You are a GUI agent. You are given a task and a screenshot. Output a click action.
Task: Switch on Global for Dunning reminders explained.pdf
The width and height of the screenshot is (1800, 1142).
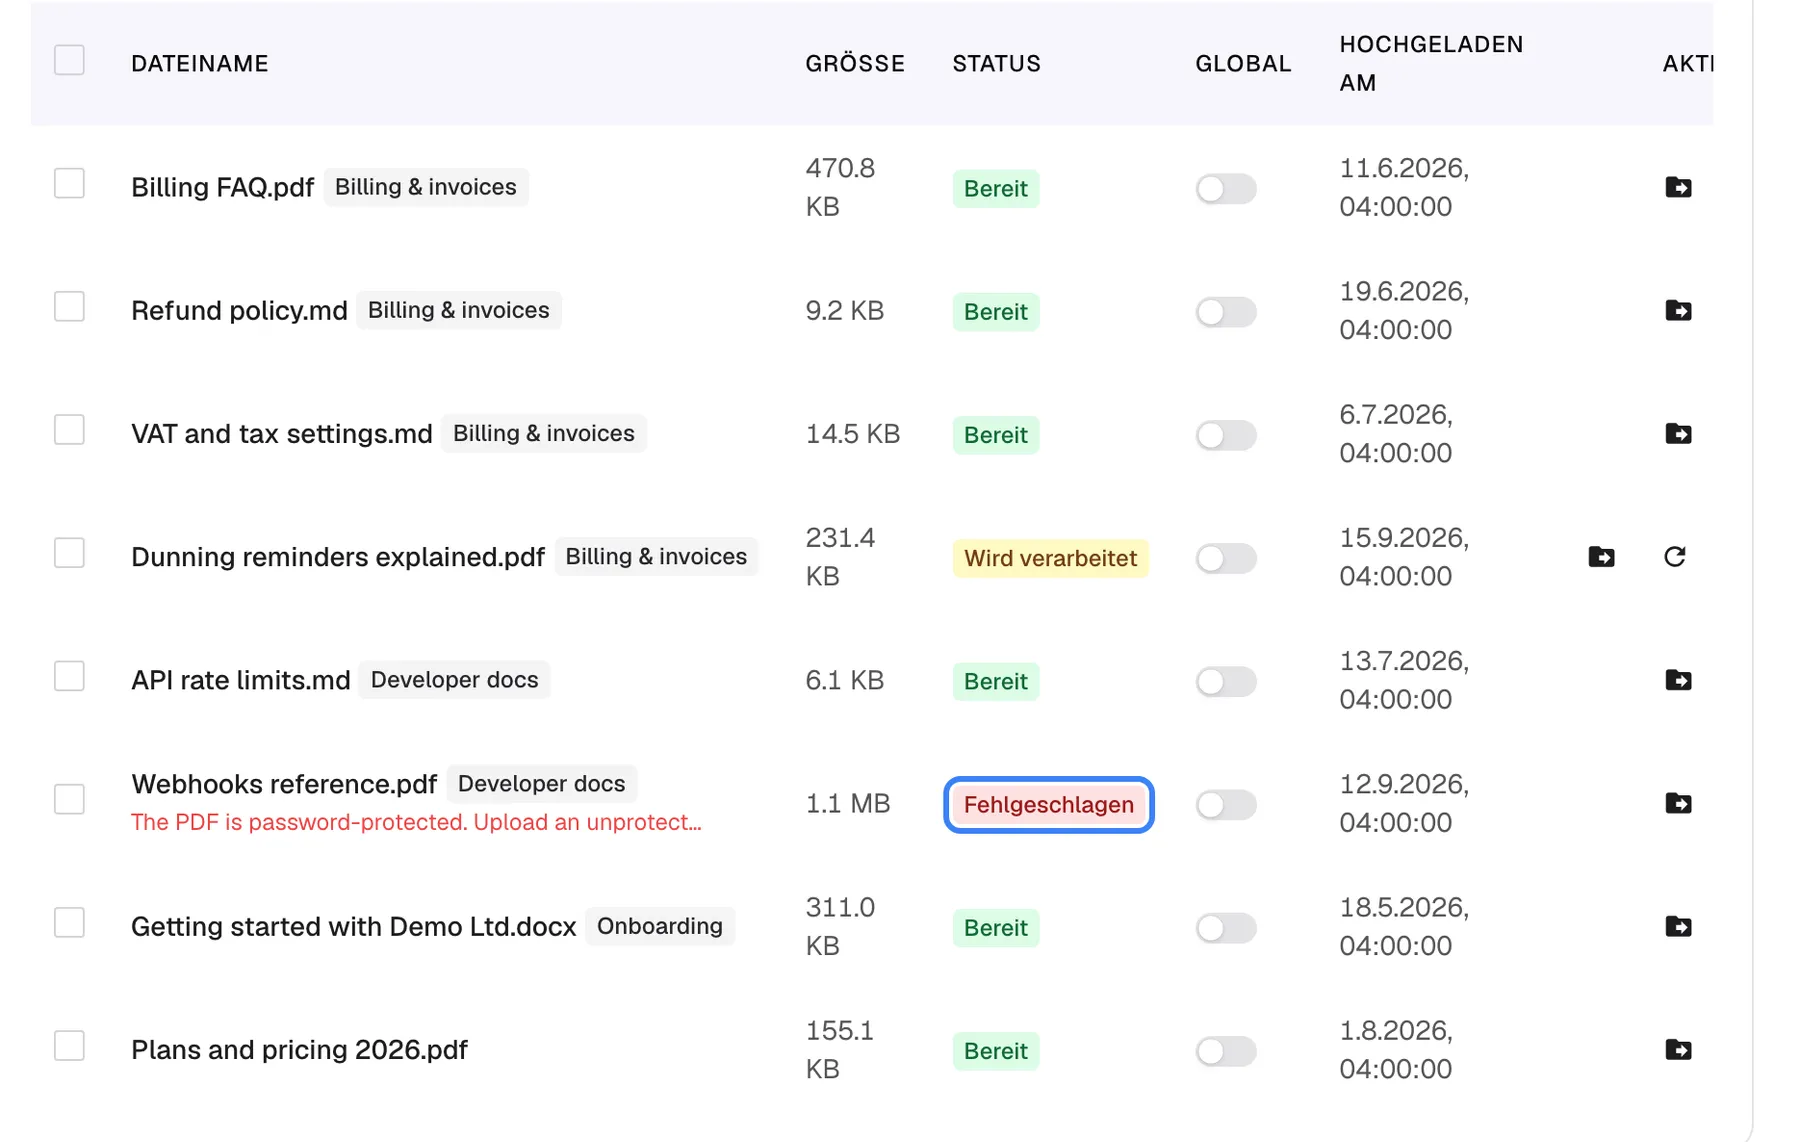point(1226,557)
